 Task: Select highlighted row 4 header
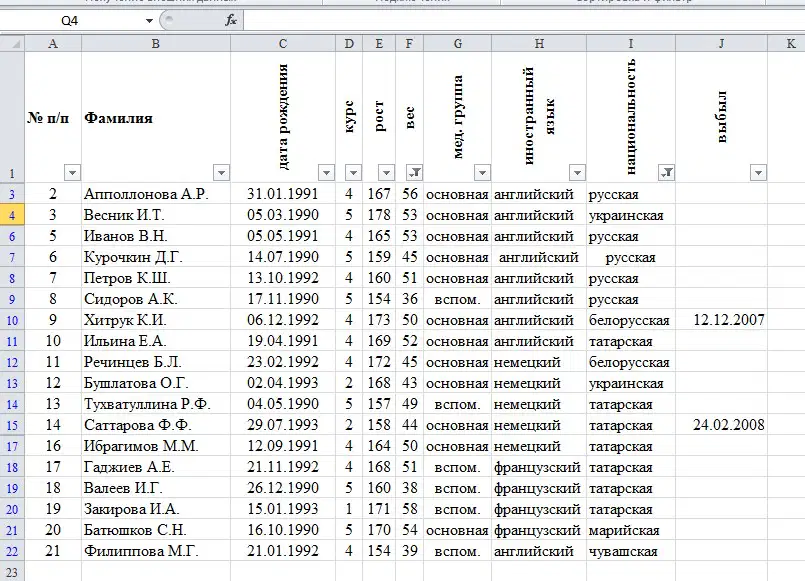(x=12, y=215)
